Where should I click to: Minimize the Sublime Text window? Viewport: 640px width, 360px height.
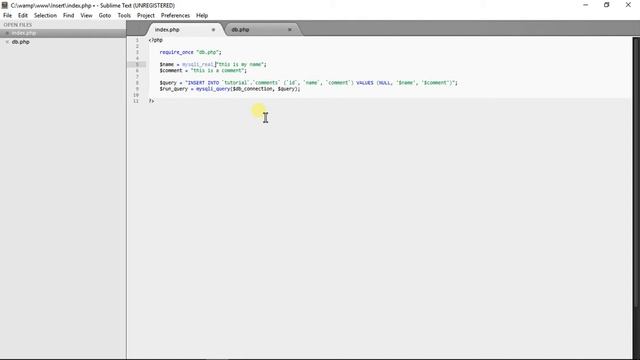click(586, 5)
